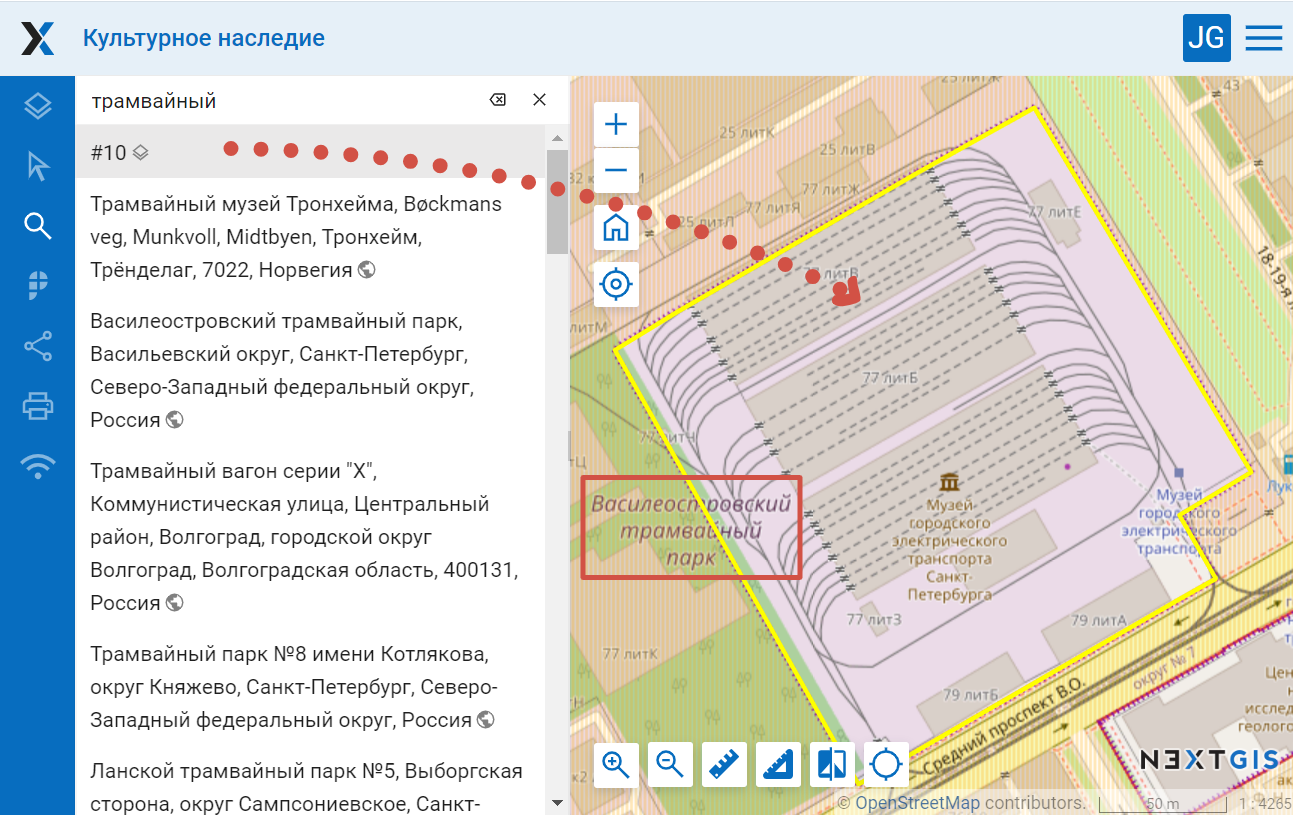Open the segmented-circle panel icon below search
Viewport: 1293px width, 815px height.
pos(38,286)
